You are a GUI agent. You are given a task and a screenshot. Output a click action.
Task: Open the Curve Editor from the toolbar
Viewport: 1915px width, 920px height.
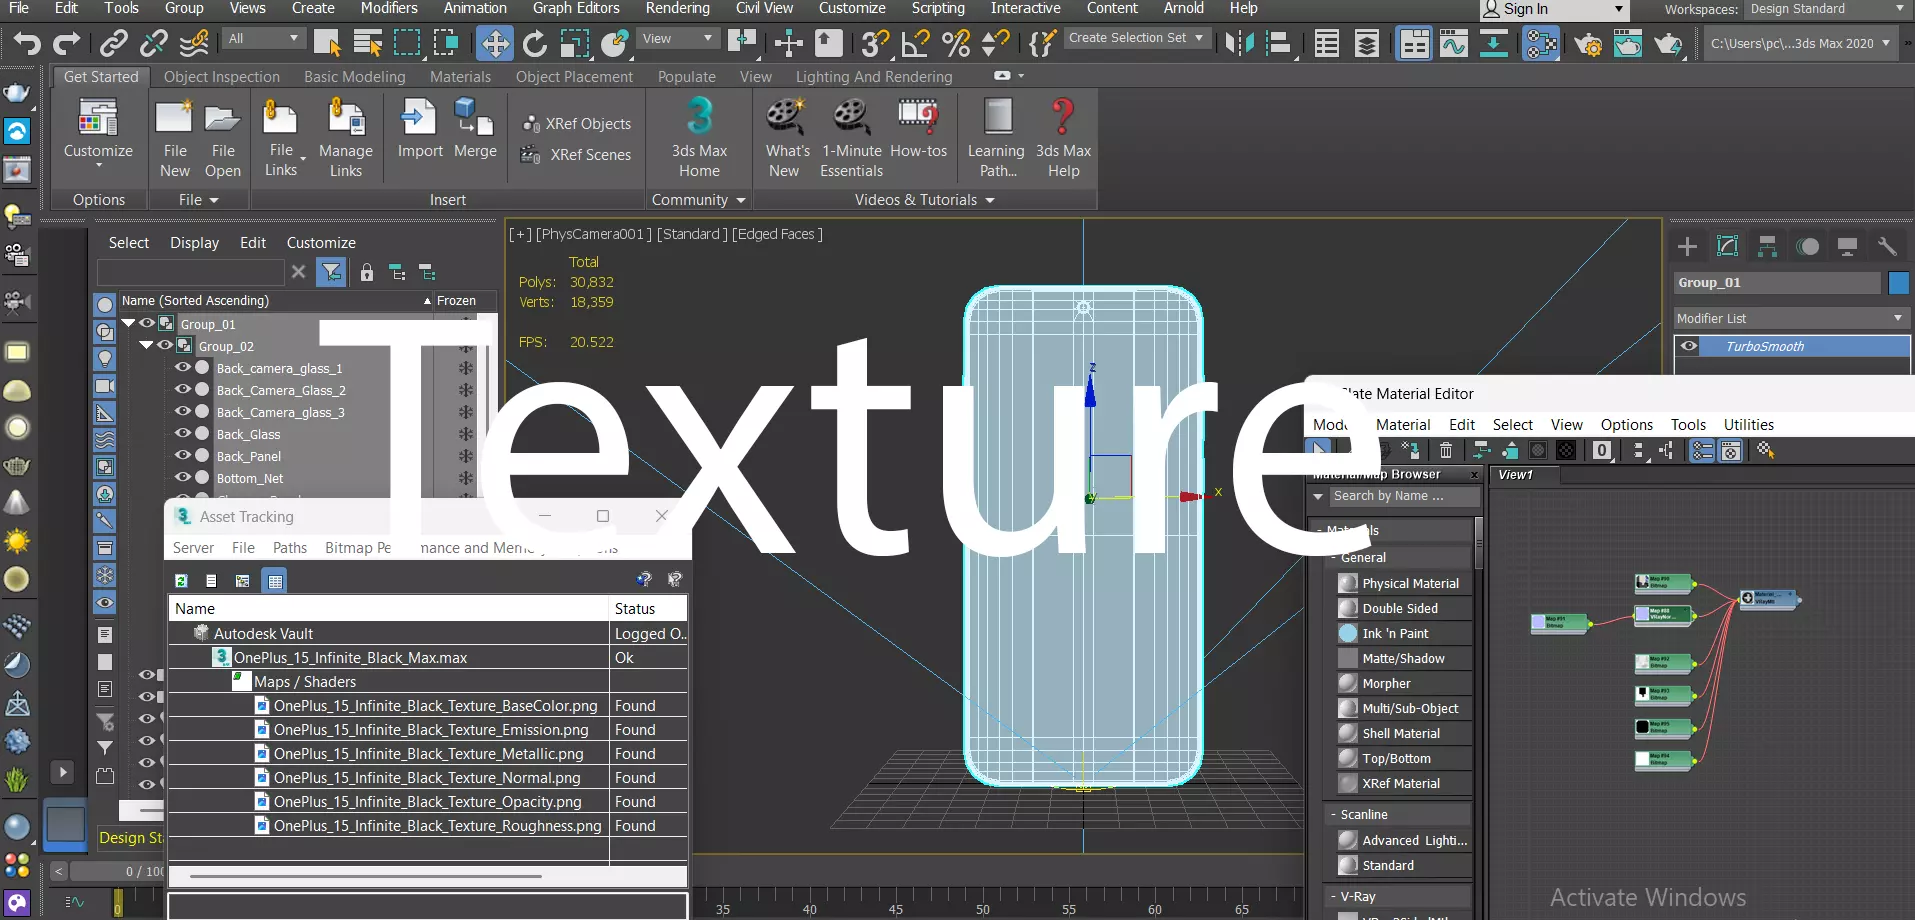1453,43
